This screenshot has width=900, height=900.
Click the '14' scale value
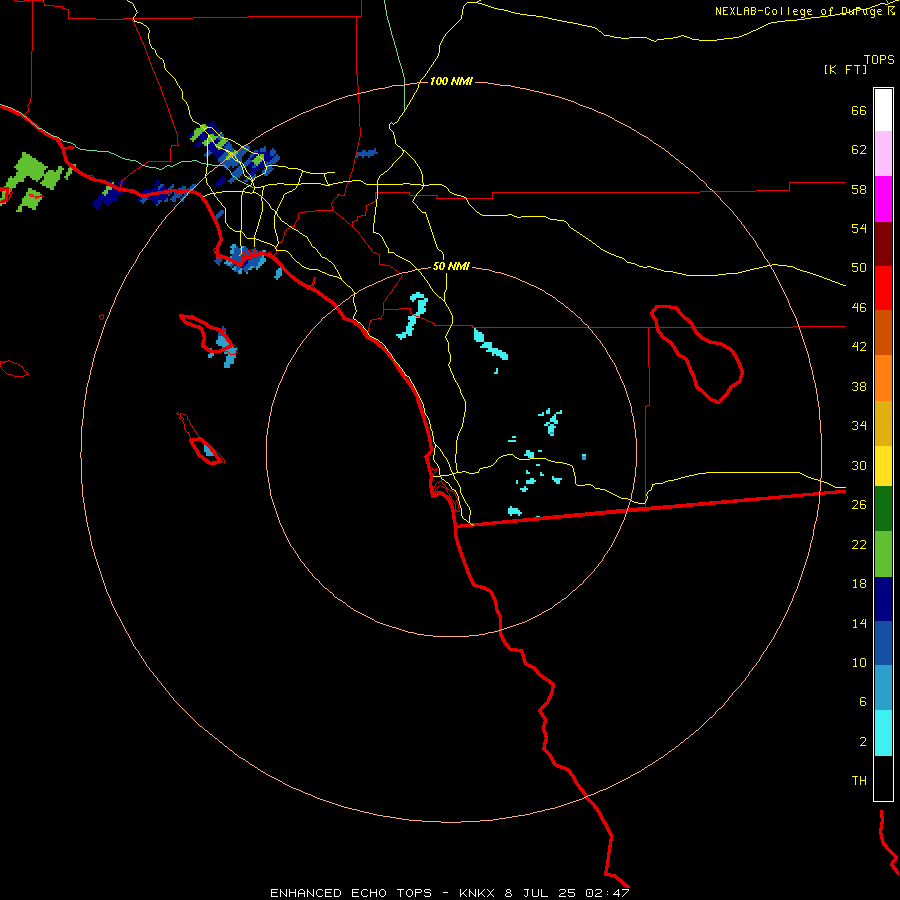click(x=859, y=623)
